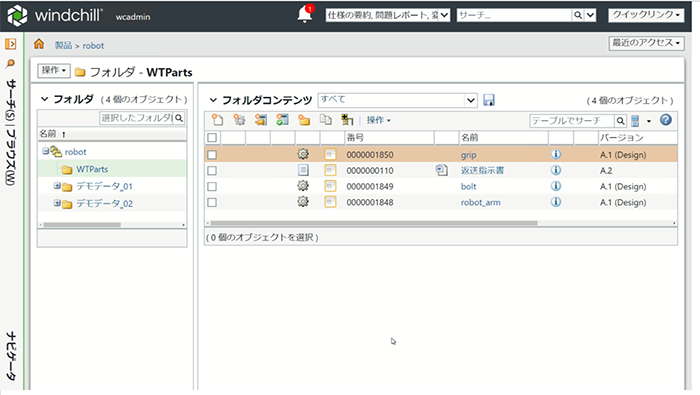Open the info page for bolt

[x=556, y=186]
